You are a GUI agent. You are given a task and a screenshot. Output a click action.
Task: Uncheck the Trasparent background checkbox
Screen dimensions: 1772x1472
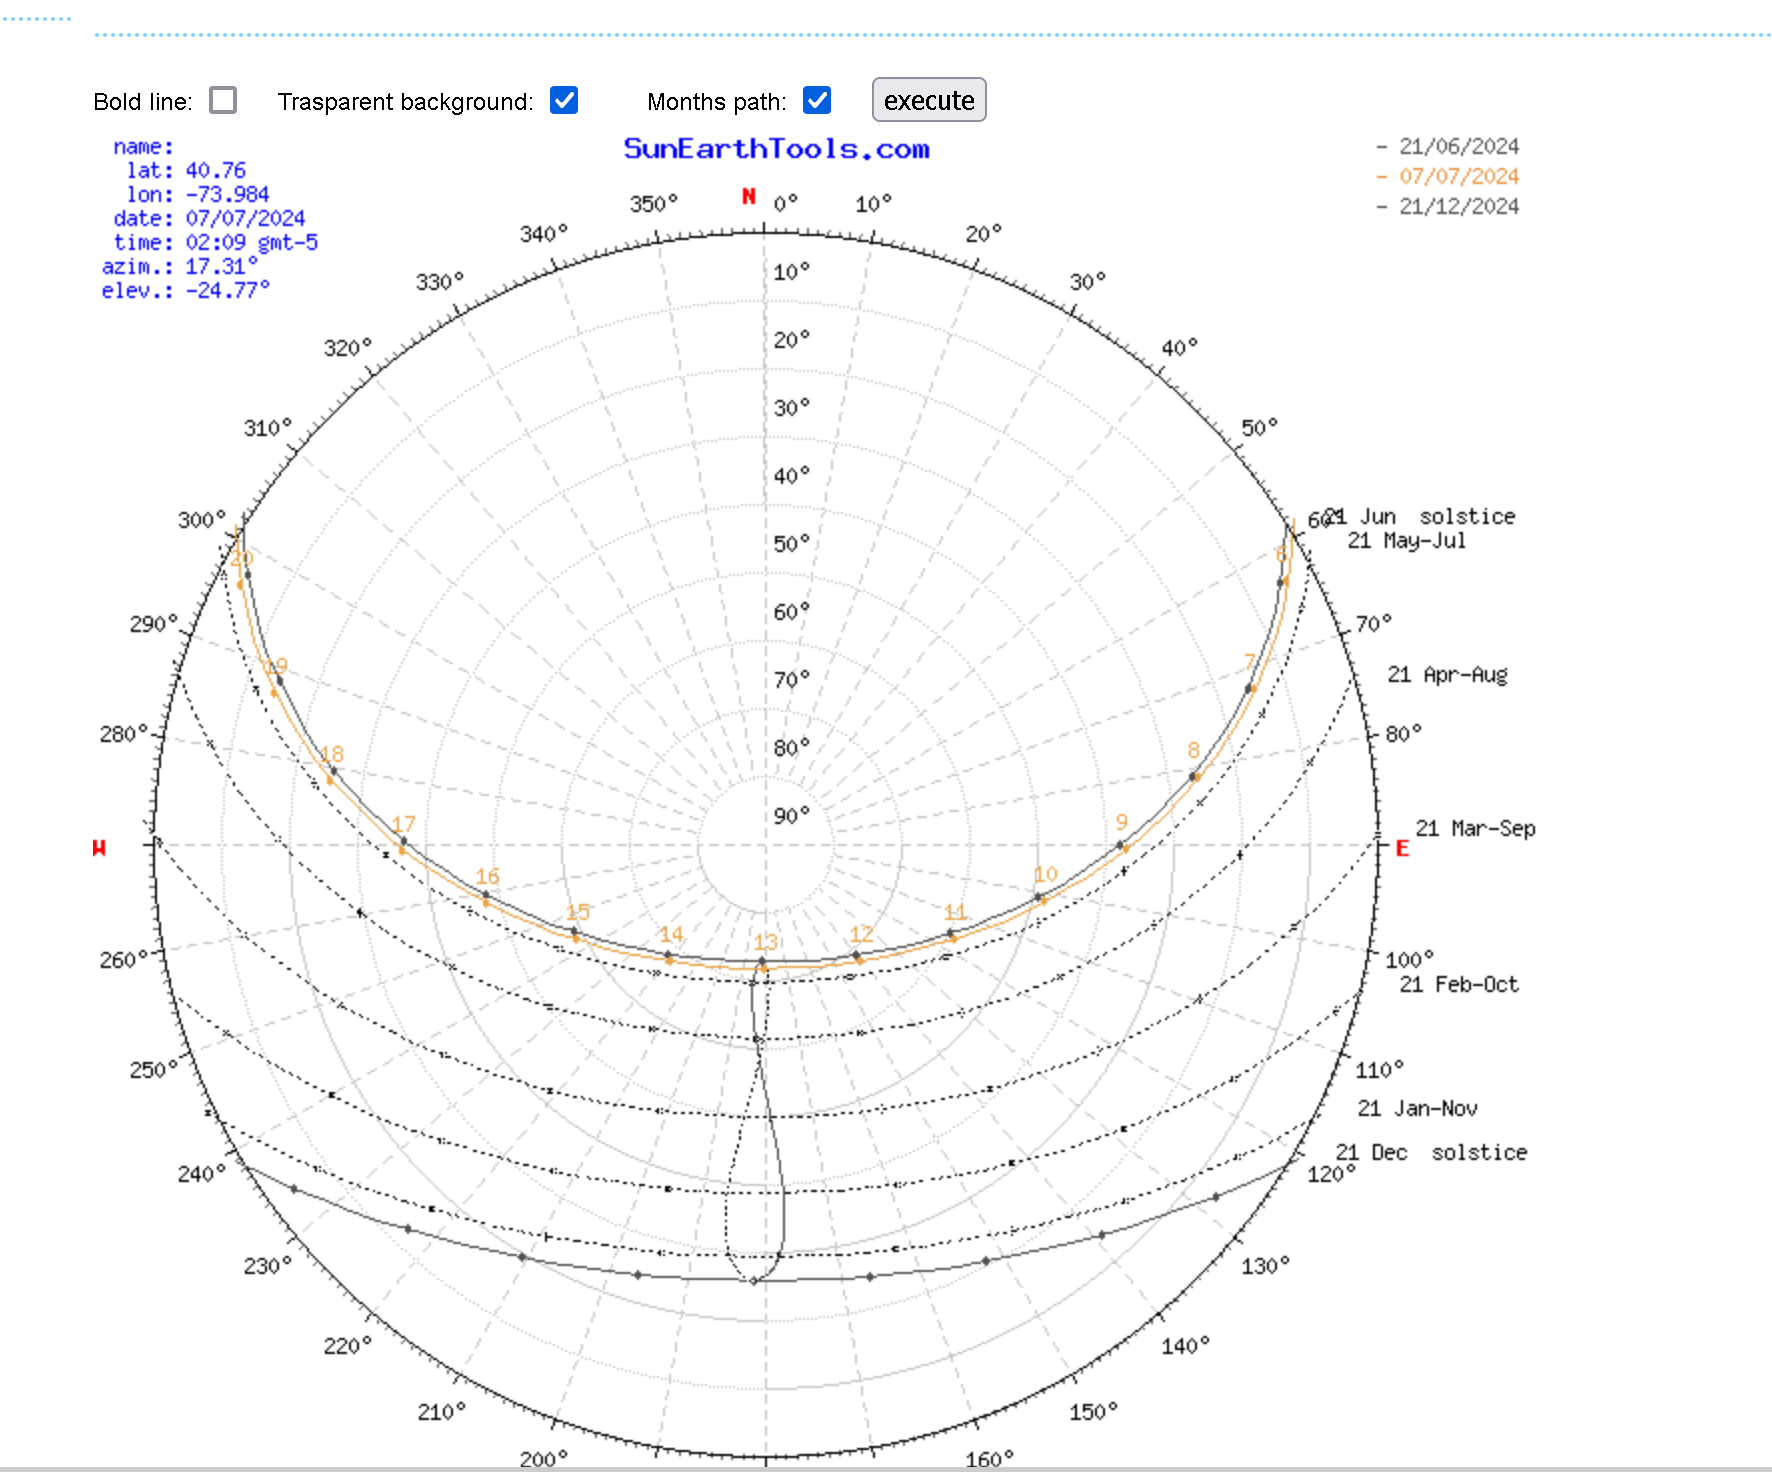pos(564,100)
